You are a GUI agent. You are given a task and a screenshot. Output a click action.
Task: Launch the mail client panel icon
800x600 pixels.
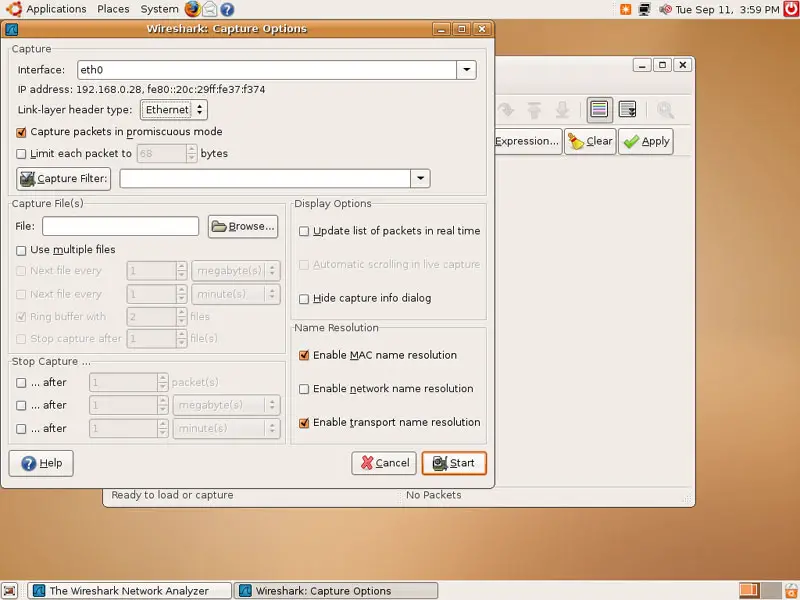[x=210, y=9]
